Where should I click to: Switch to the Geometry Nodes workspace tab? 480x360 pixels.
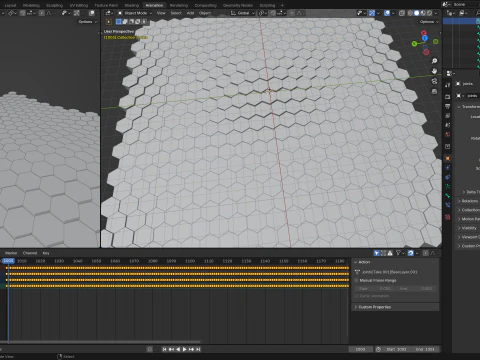click(238, 5)
